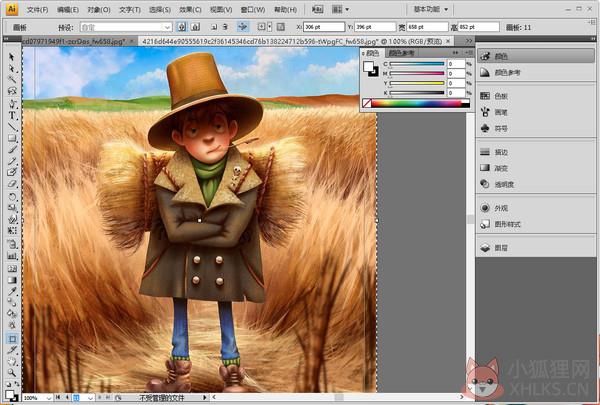600x405 pixels.
Task: Toggle portrait orientation for the artboard
Action: click(x=182, y=27)
